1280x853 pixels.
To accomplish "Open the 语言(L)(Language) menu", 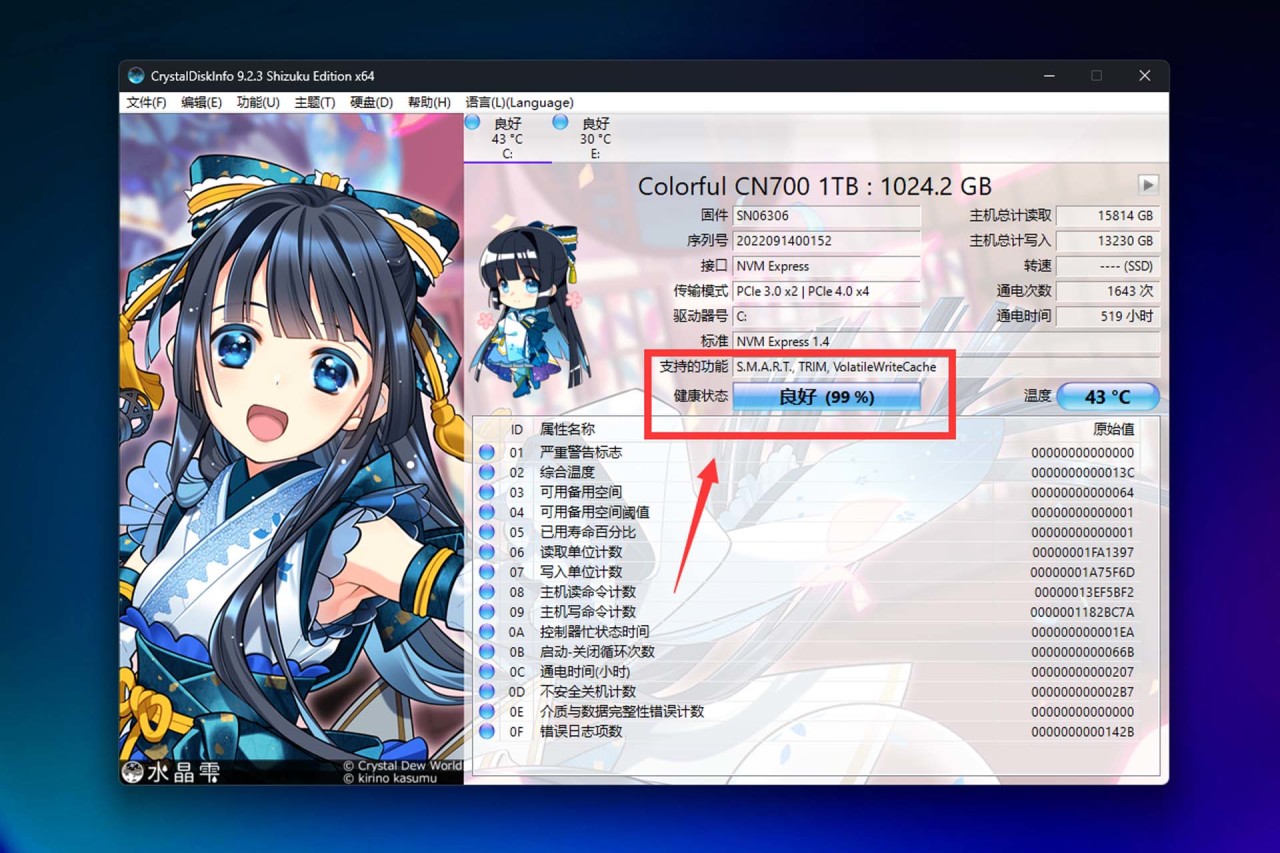I will click(520, 102).
